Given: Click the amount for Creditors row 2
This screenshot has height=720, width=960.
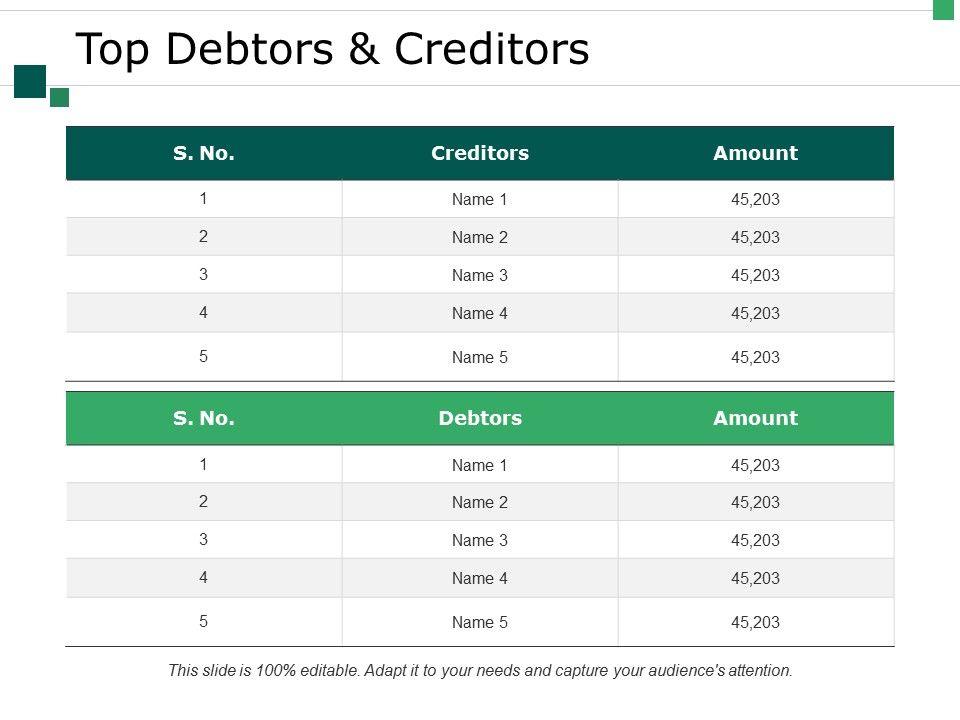Looking at the screenshot, I should (755, 237).
